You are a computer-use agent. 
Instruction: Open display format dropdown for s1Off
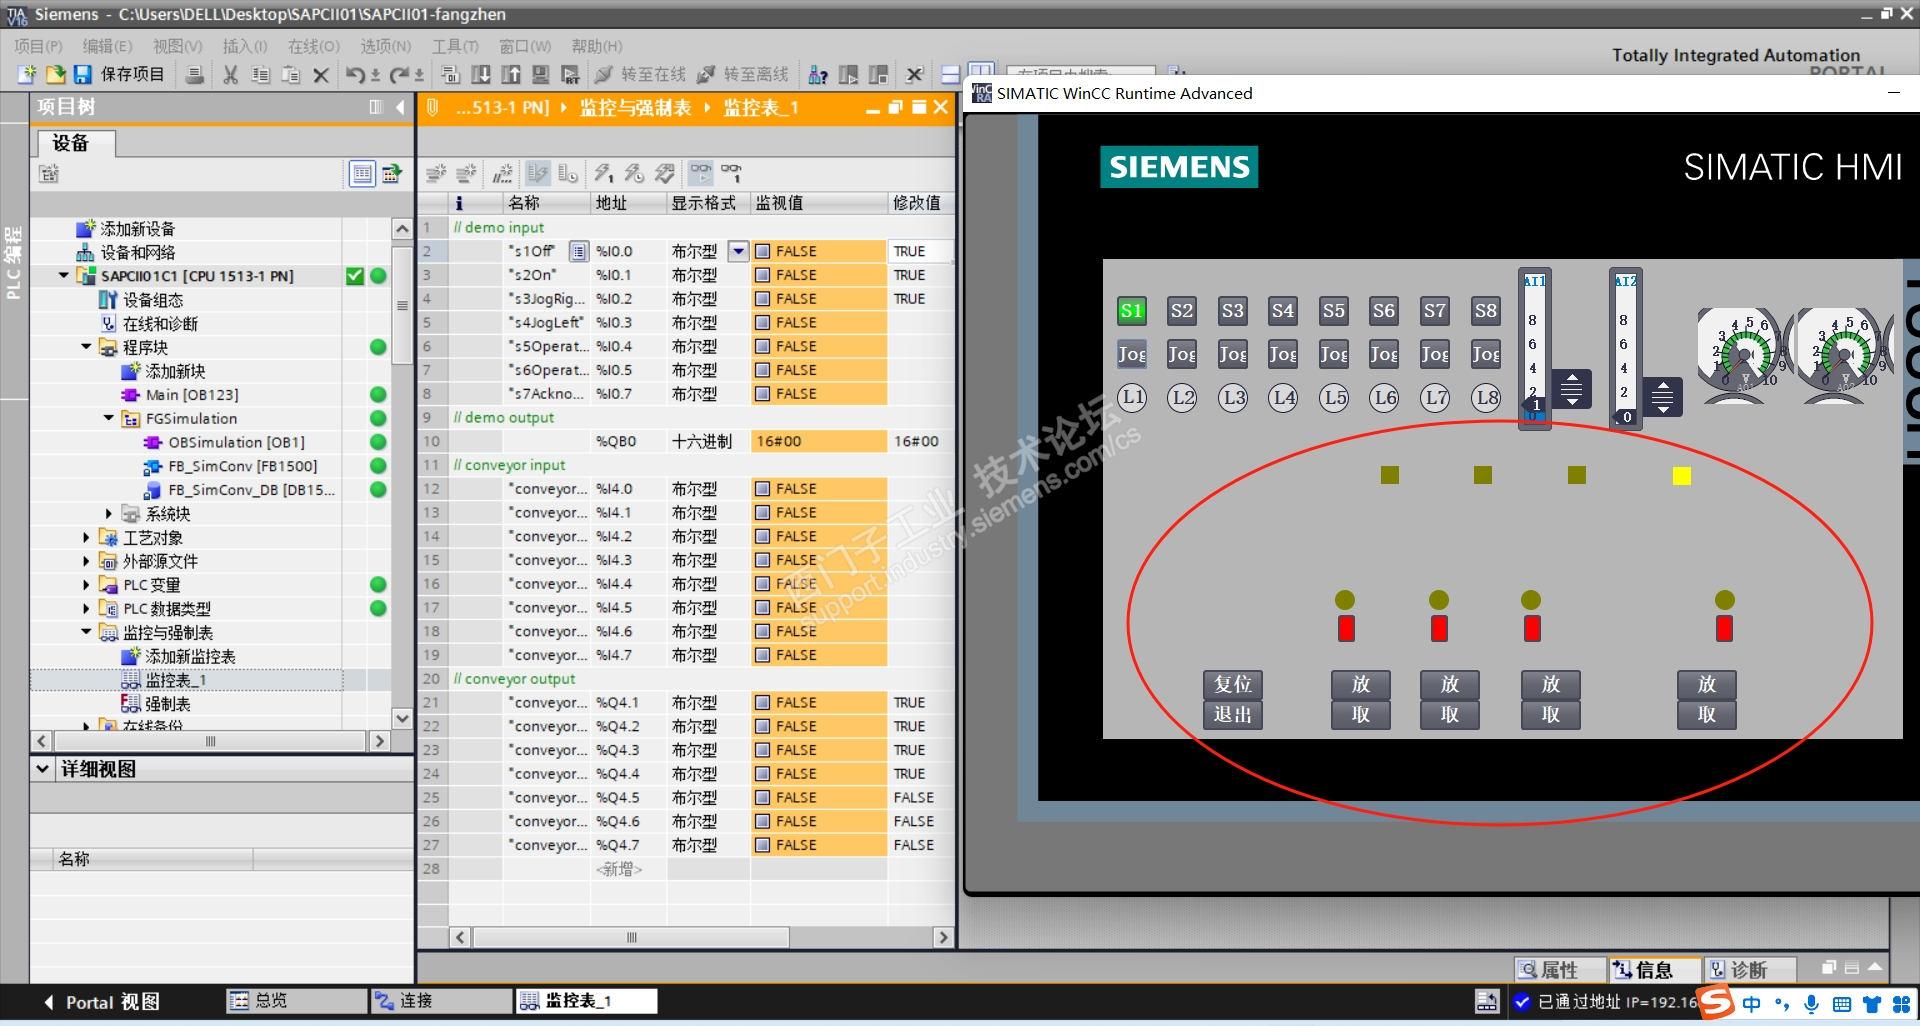738,251
